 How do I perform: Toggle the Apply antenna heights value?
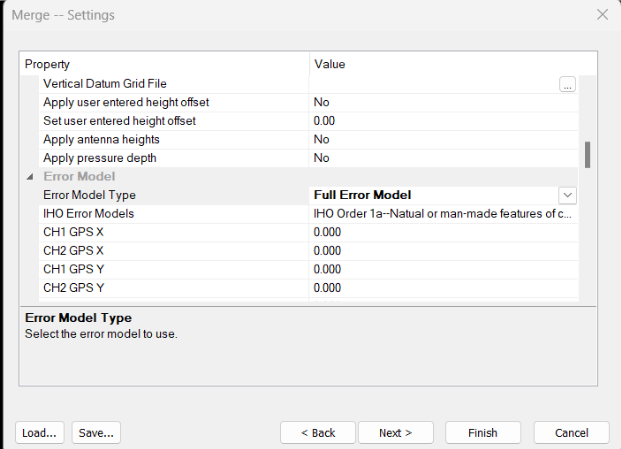point(440,140)
